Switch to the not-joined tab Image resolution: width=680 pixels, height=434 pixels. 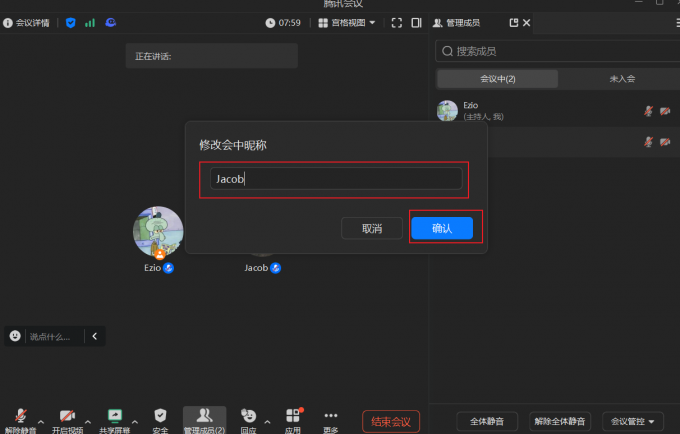pyautogui.click(x=622, y=79)
